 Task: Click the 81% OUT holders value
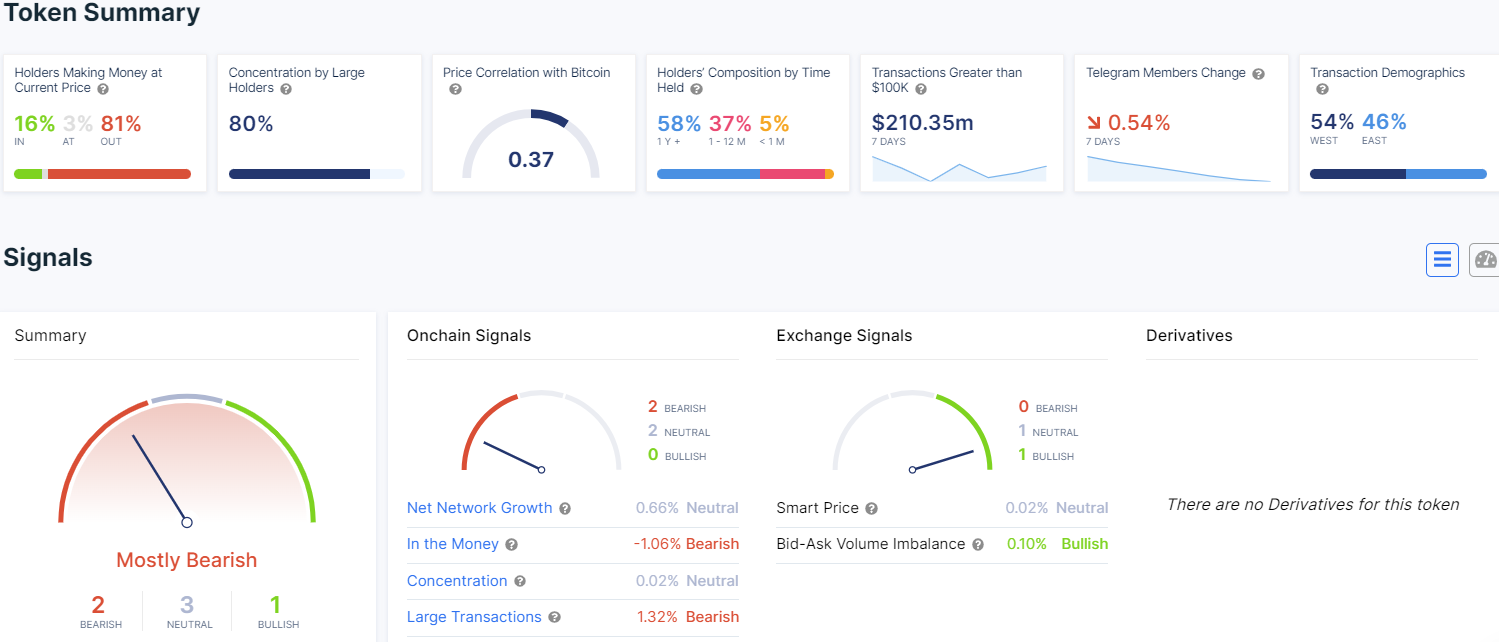click(x=121, y=124)
